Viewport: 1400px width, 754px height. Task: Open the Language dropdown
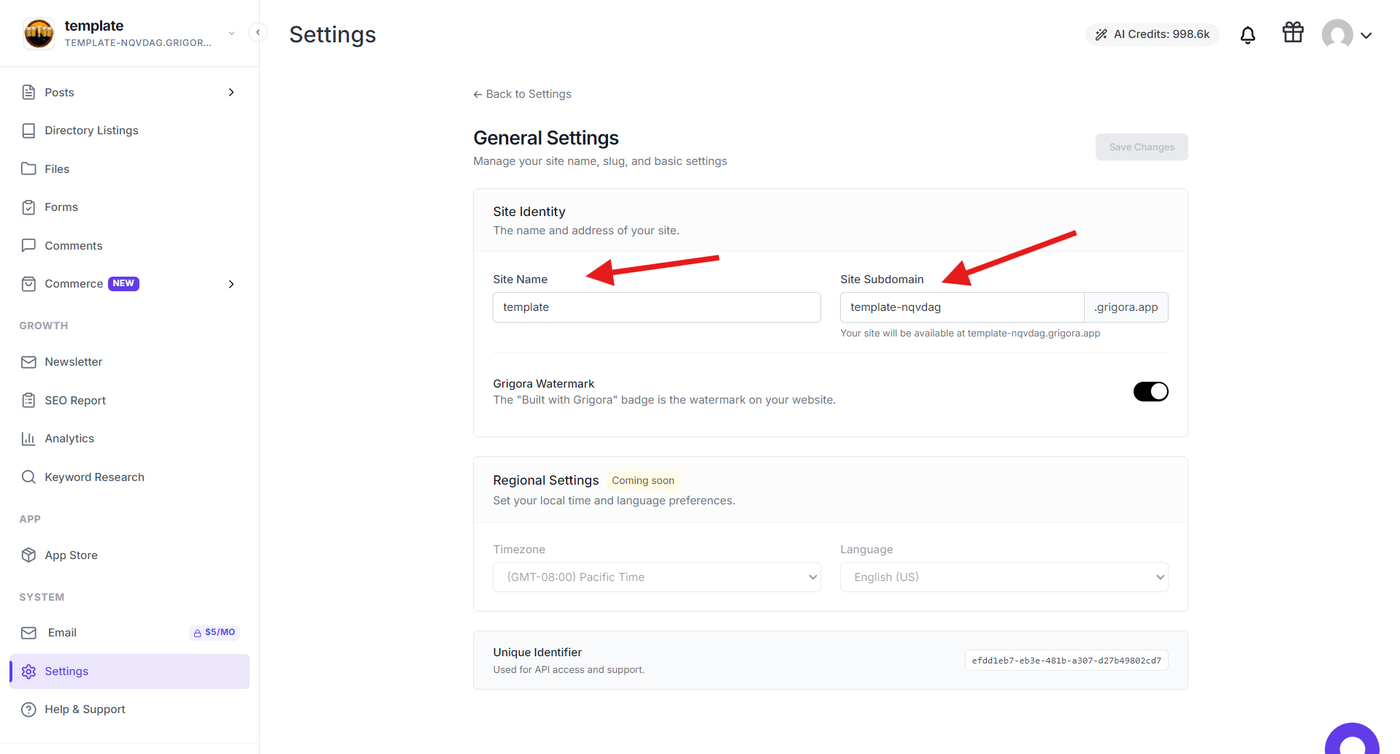tap(1004, 577)
